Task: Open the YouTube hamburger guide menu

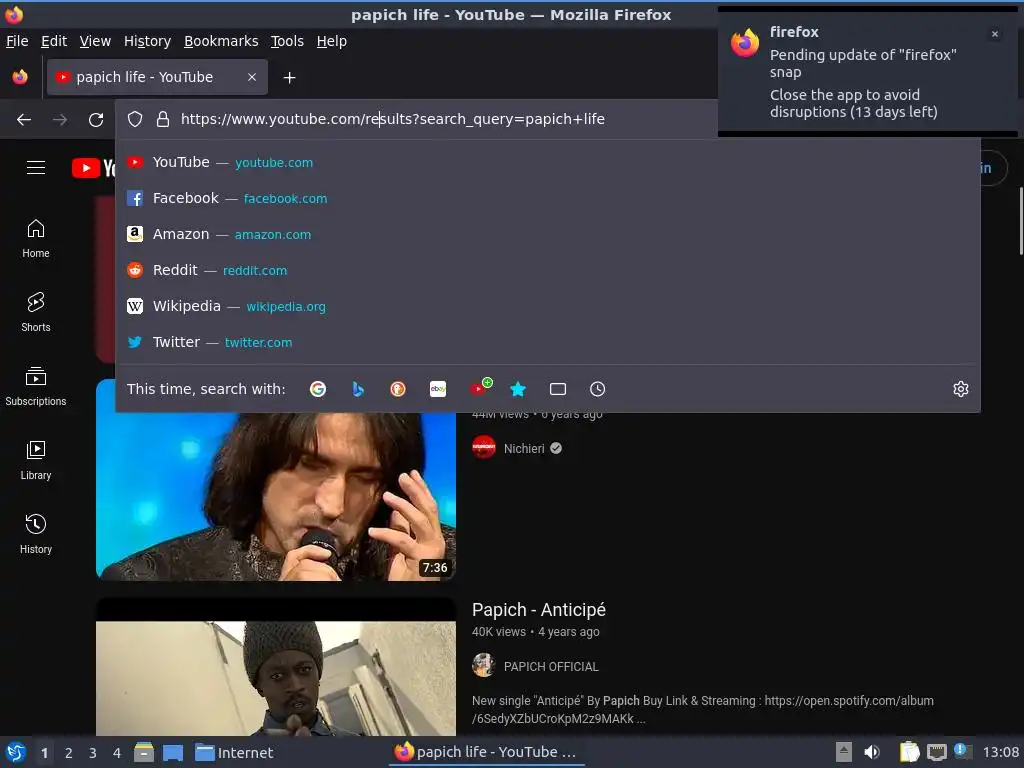Action: pyautogui.click(x=36, y=168)
